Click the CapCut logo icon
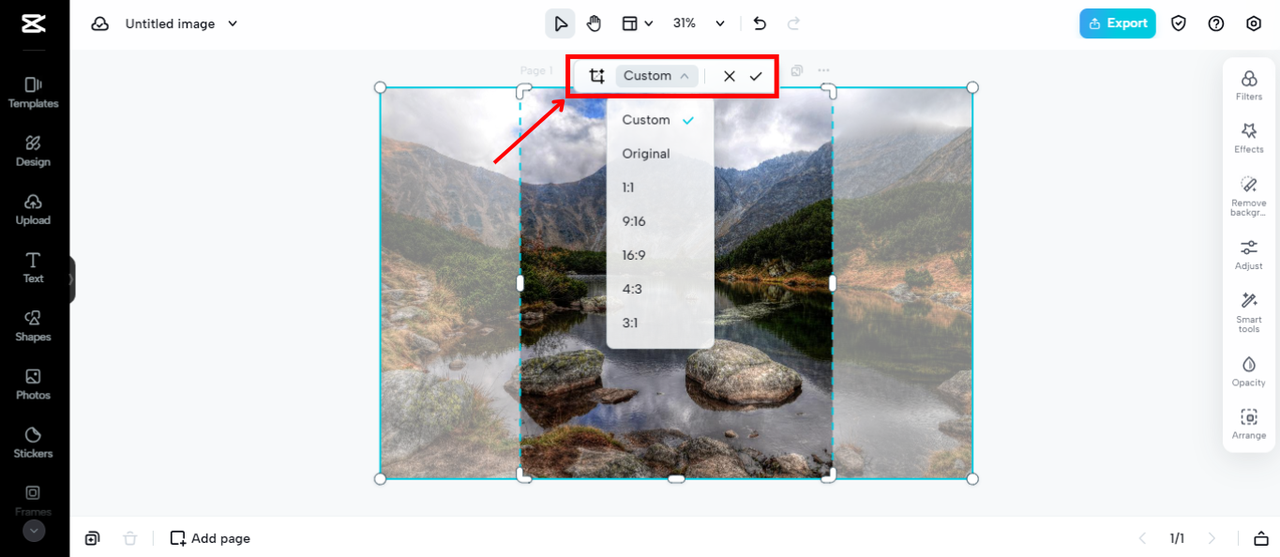Viewport: 1280px width, 557px height. (33, 24)
